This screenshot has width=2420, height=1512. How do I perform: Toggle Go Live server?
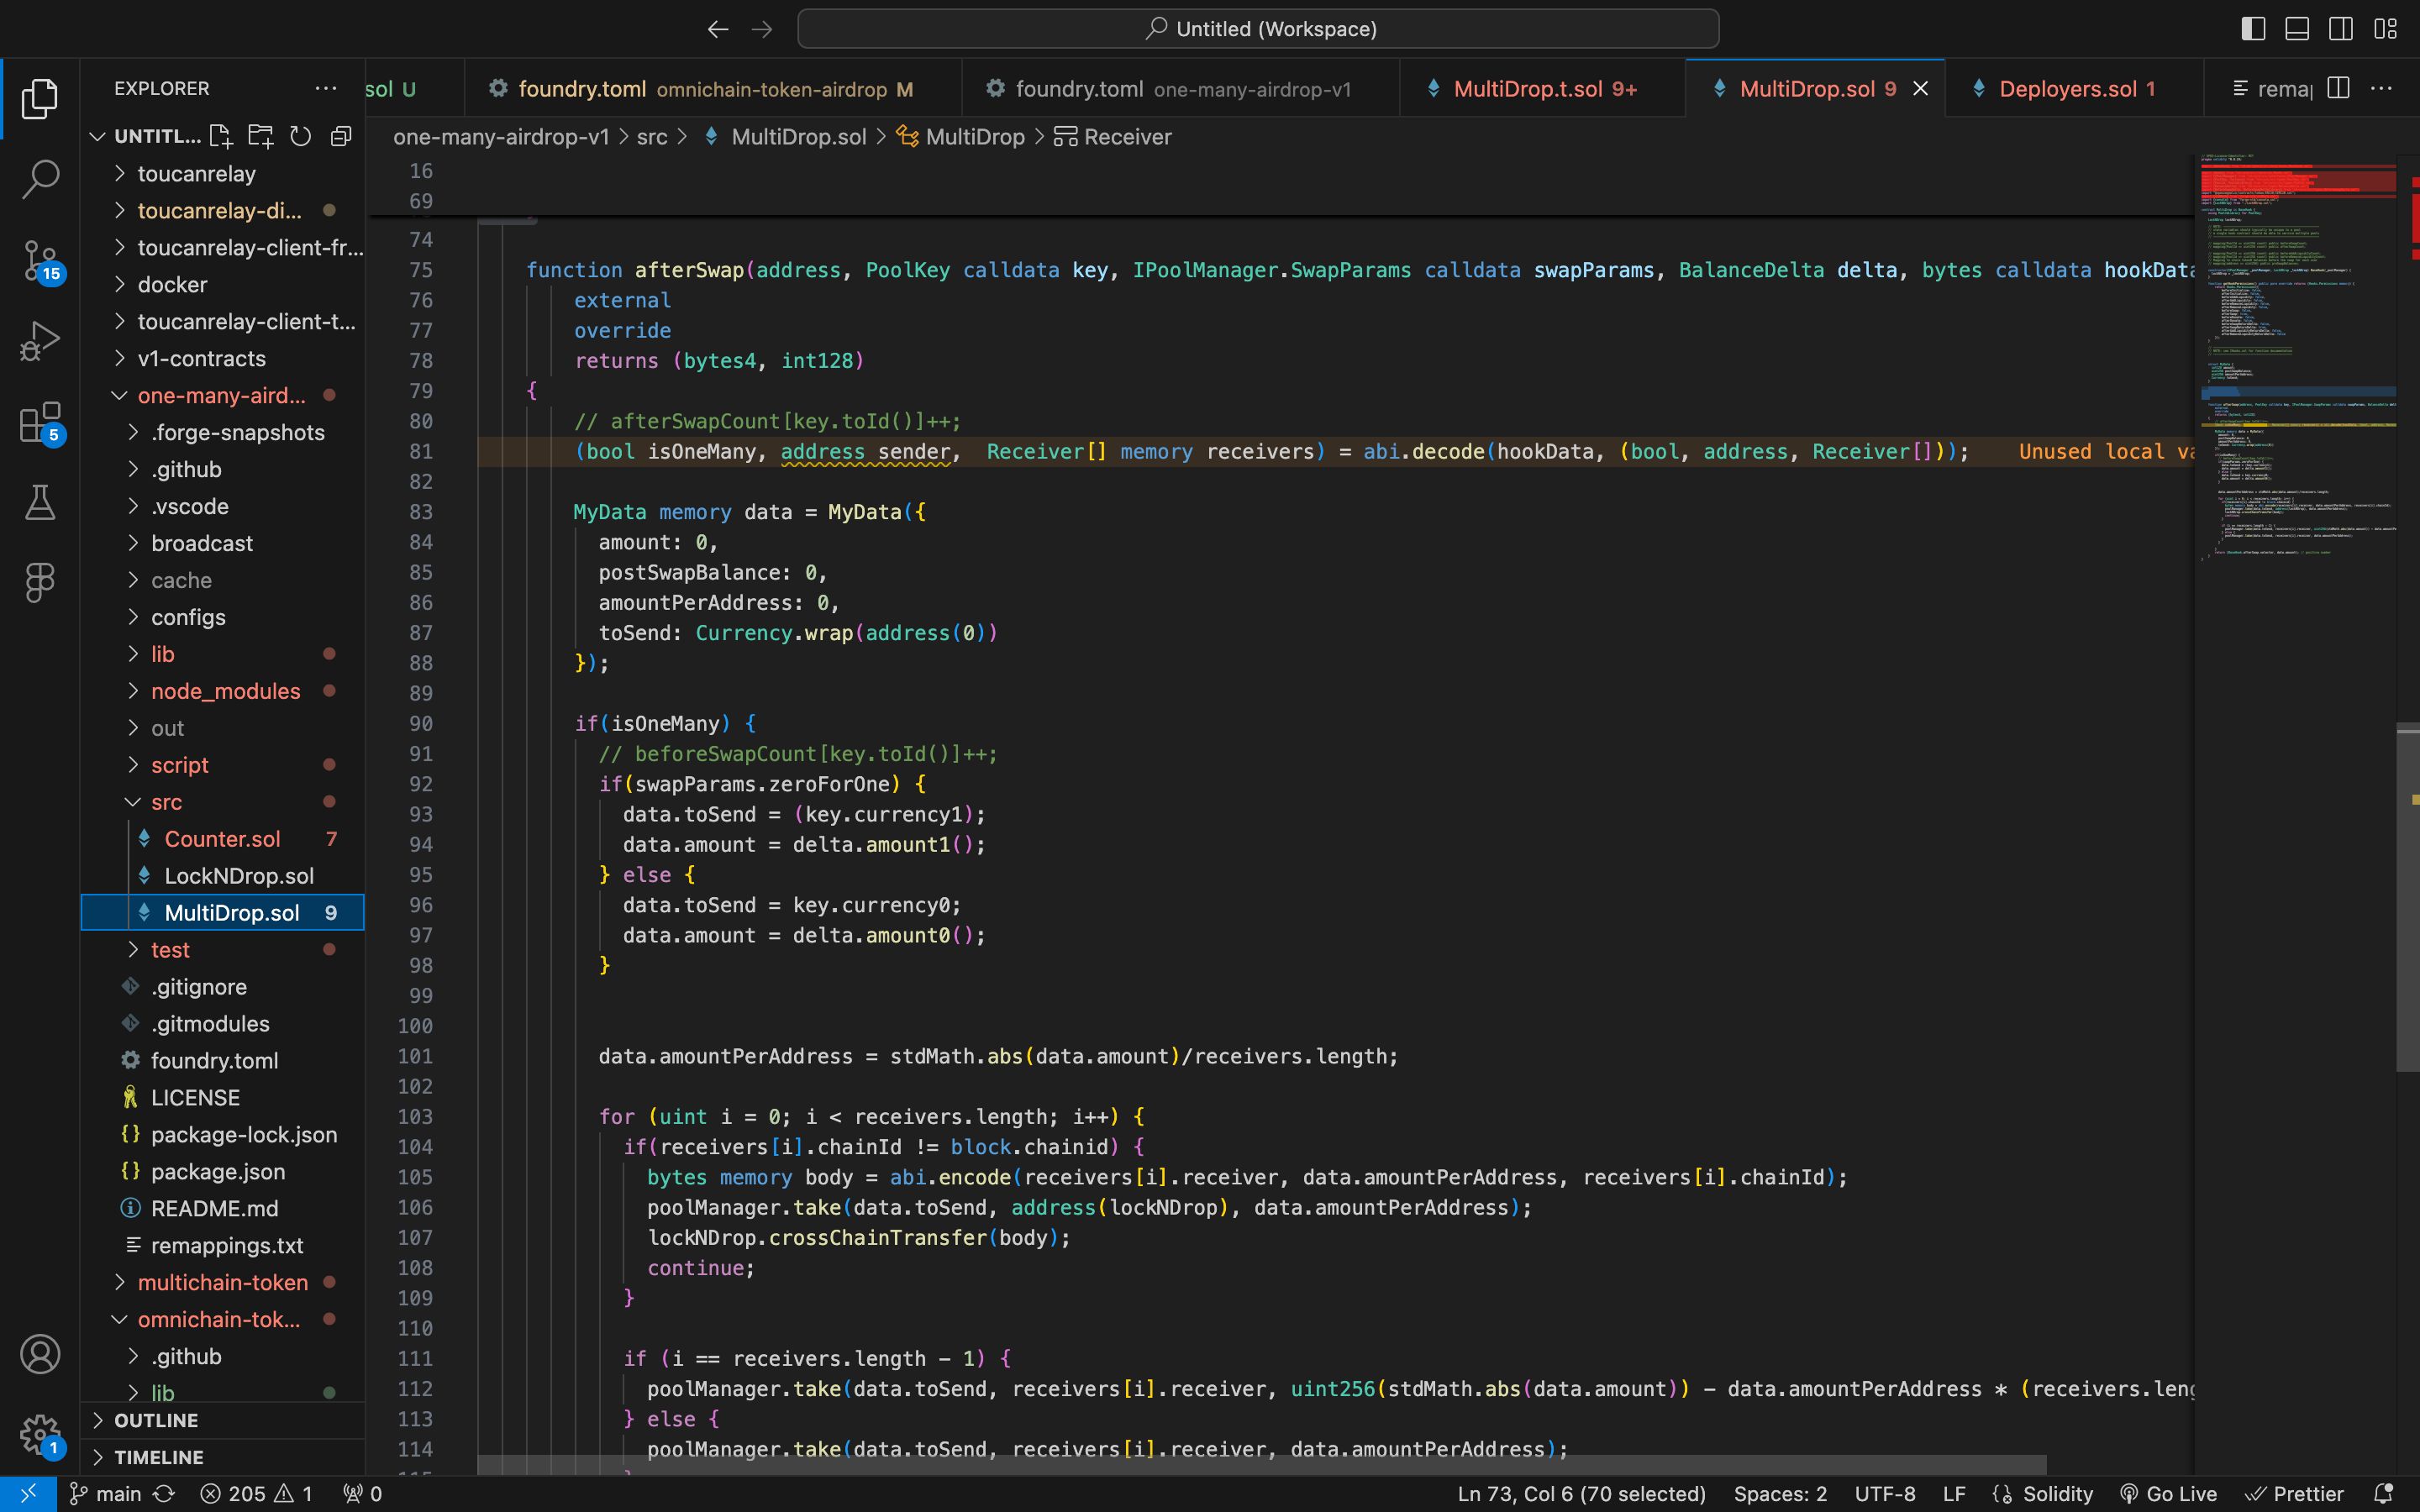coord(2168,1494)
